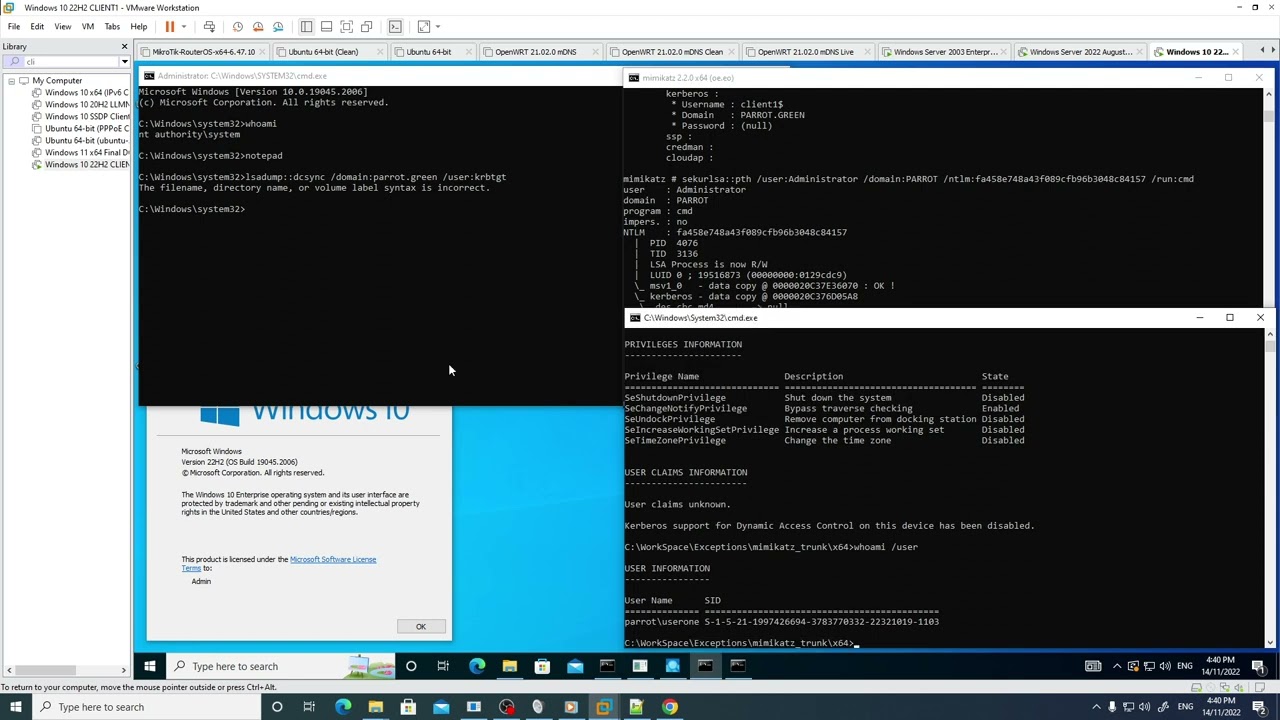Open the guest notification center
The height and width of the screenshot is (720, 1280).
click(x=1258, y=666)
